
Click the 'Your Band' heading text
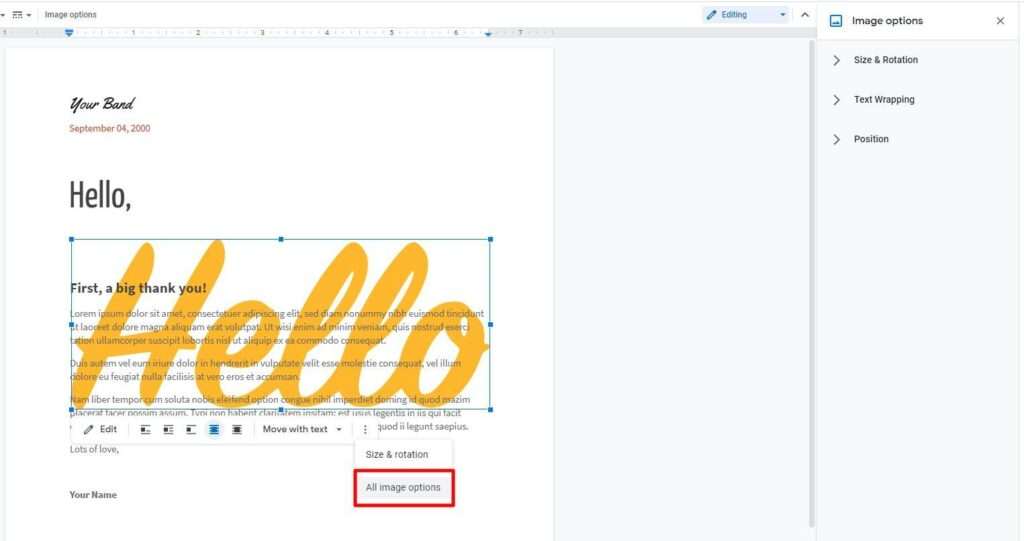coord(102,104)
